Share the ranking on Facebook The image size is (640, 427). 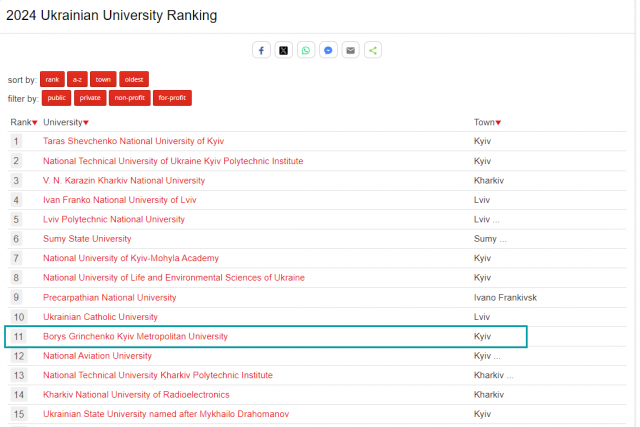coord(262,50)
